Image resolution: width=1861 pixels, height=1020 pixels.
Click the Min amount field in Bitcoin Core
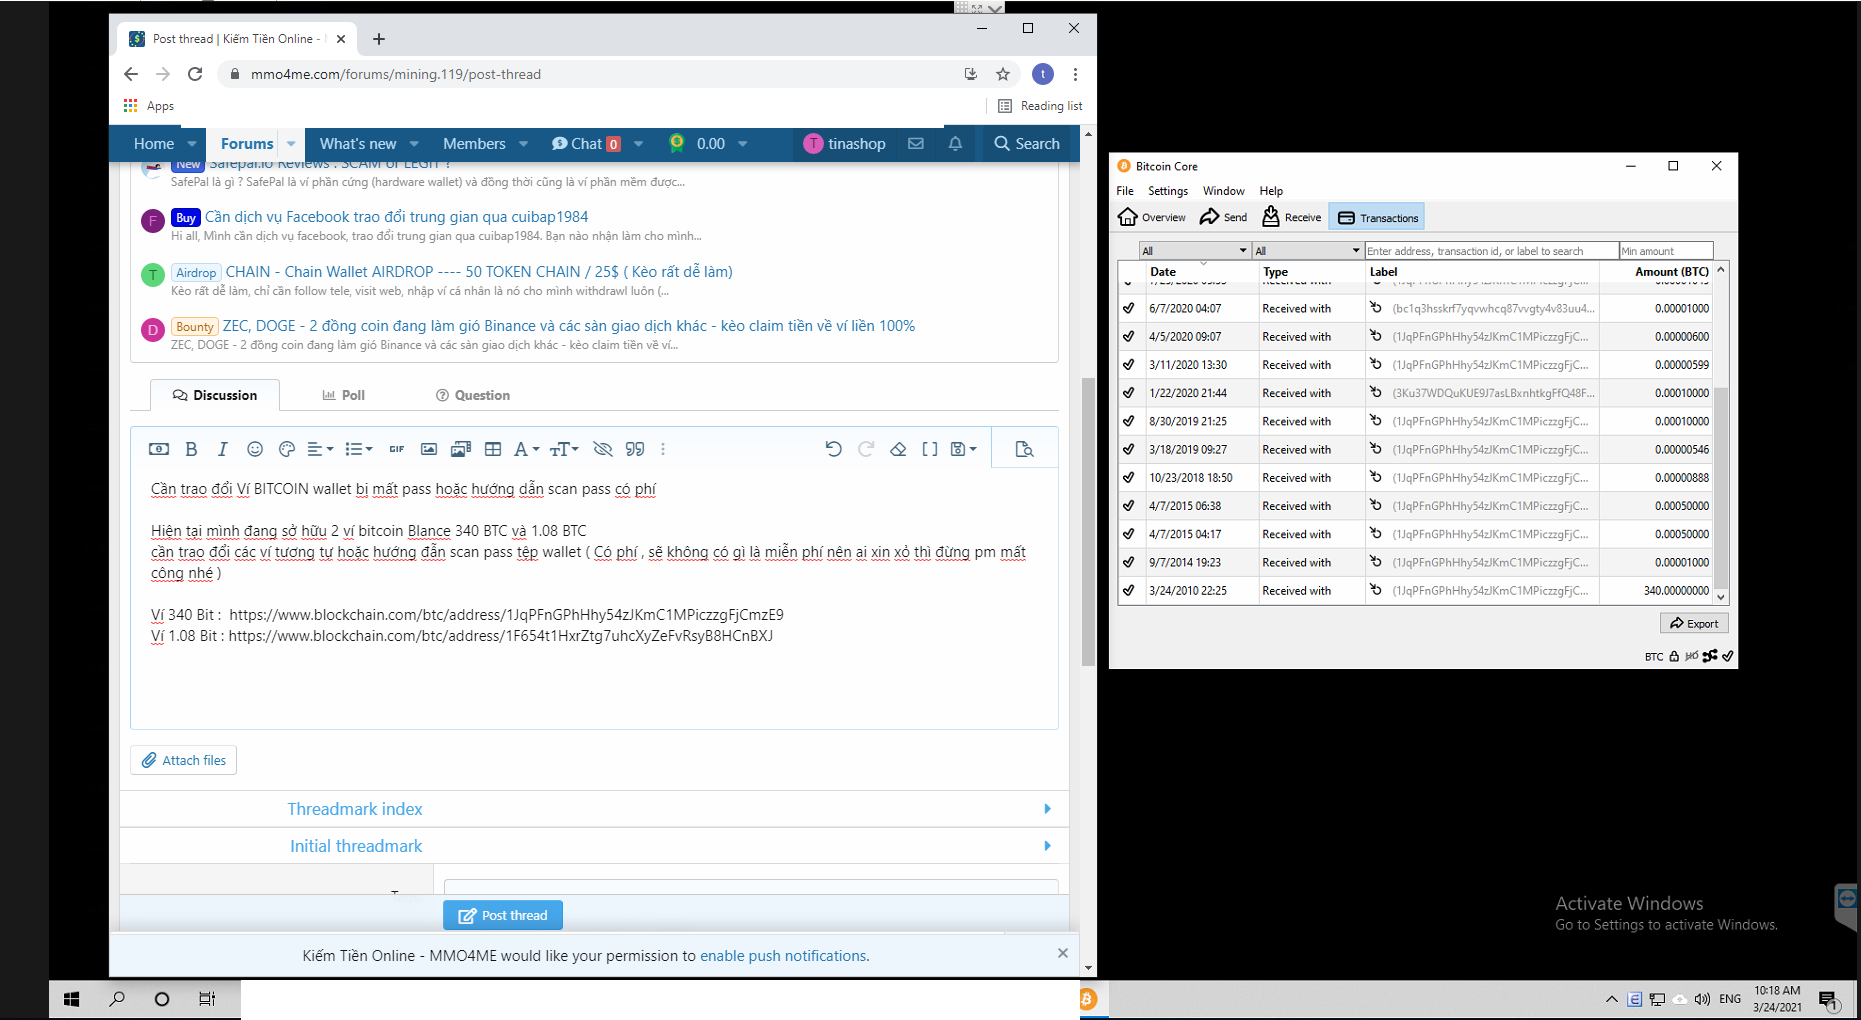[1666, 251]
